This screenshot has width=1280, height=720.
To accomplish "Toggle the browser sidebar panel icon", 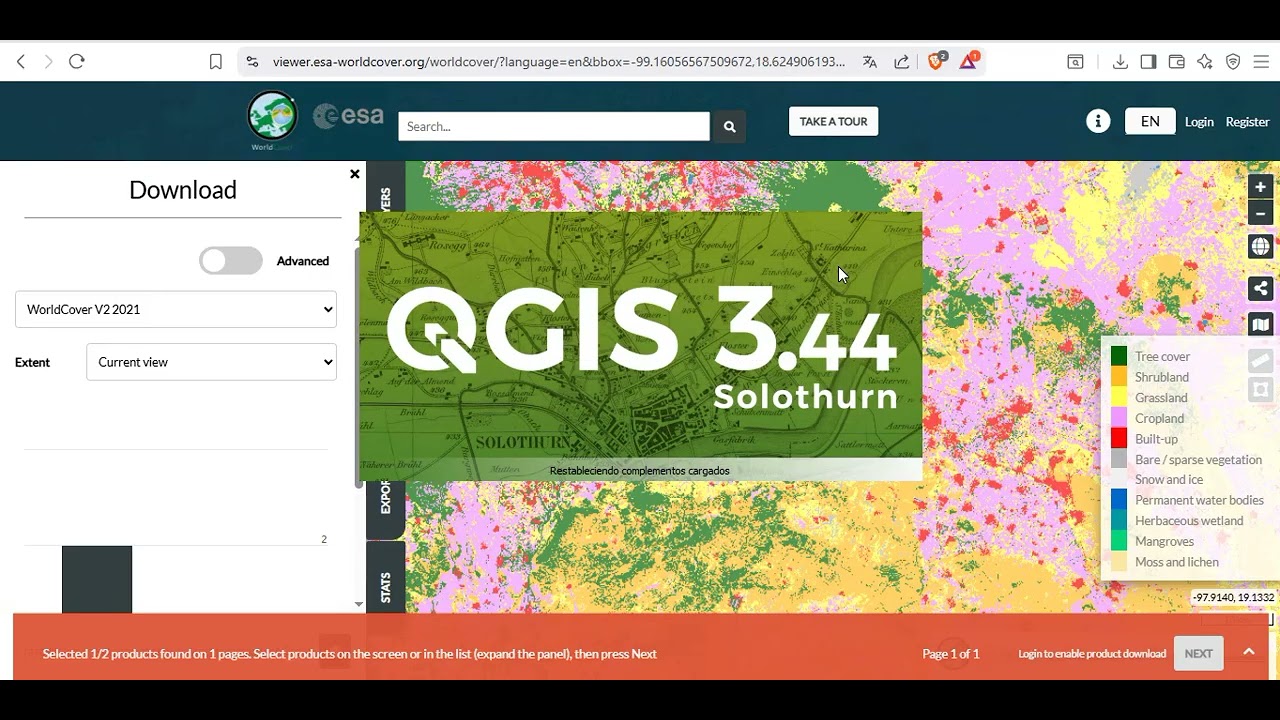I will pos(1148,62).
